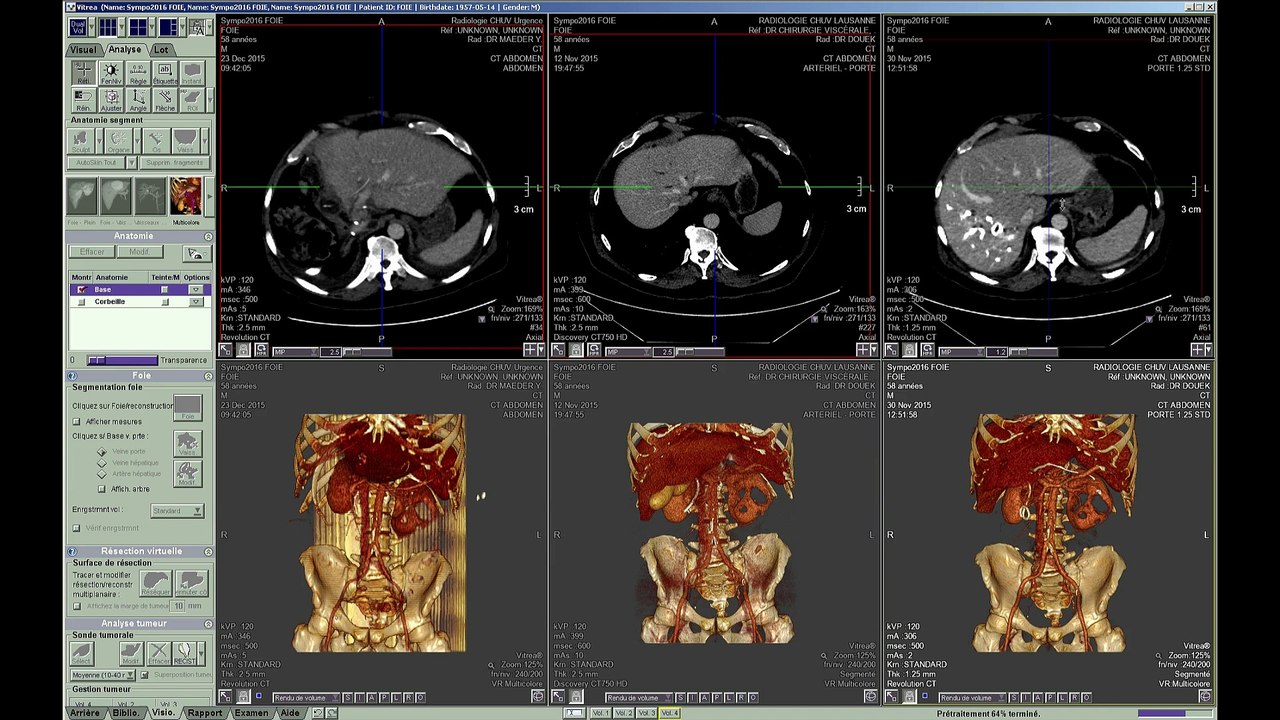
Task: Switch to the Visuel tab
Action: point(83,49)
